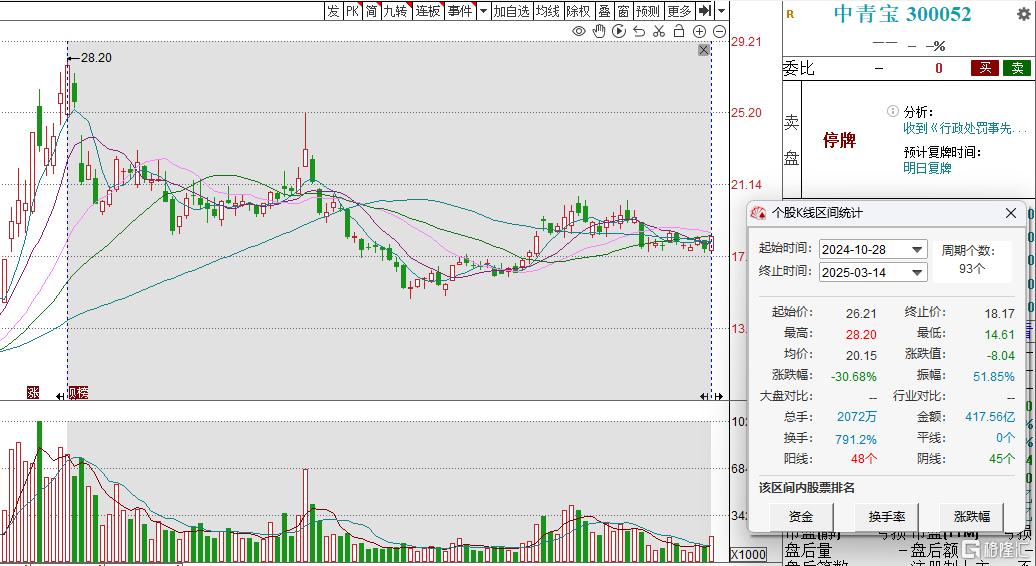Toggle the 连板 indicator
The width and height of the screenshot is (1036, 566).
tap(428, 11)
